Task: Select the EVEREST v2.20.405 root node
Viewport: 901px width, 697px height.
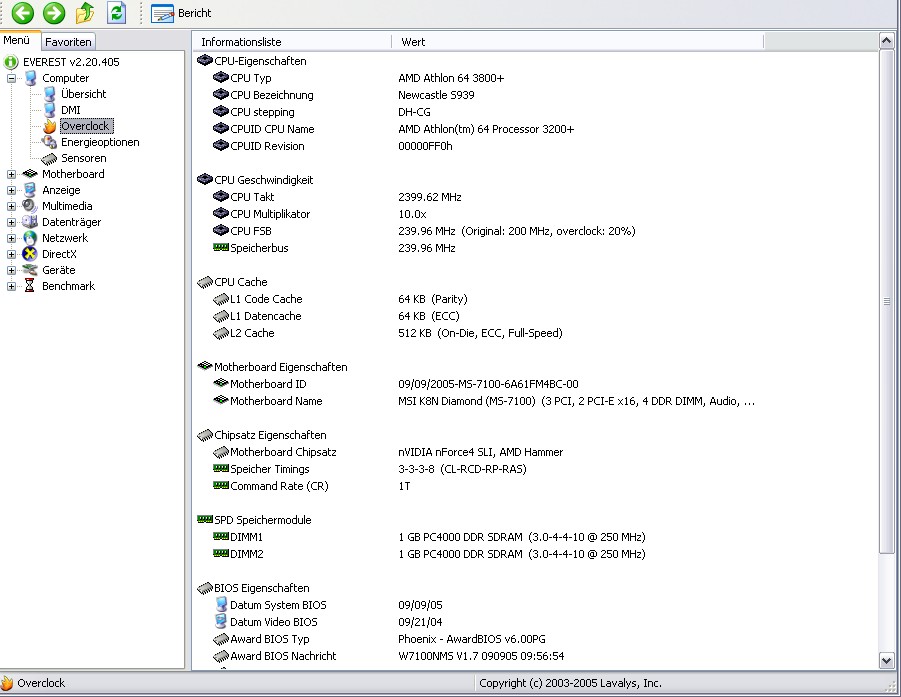Action: pos(71,62)
